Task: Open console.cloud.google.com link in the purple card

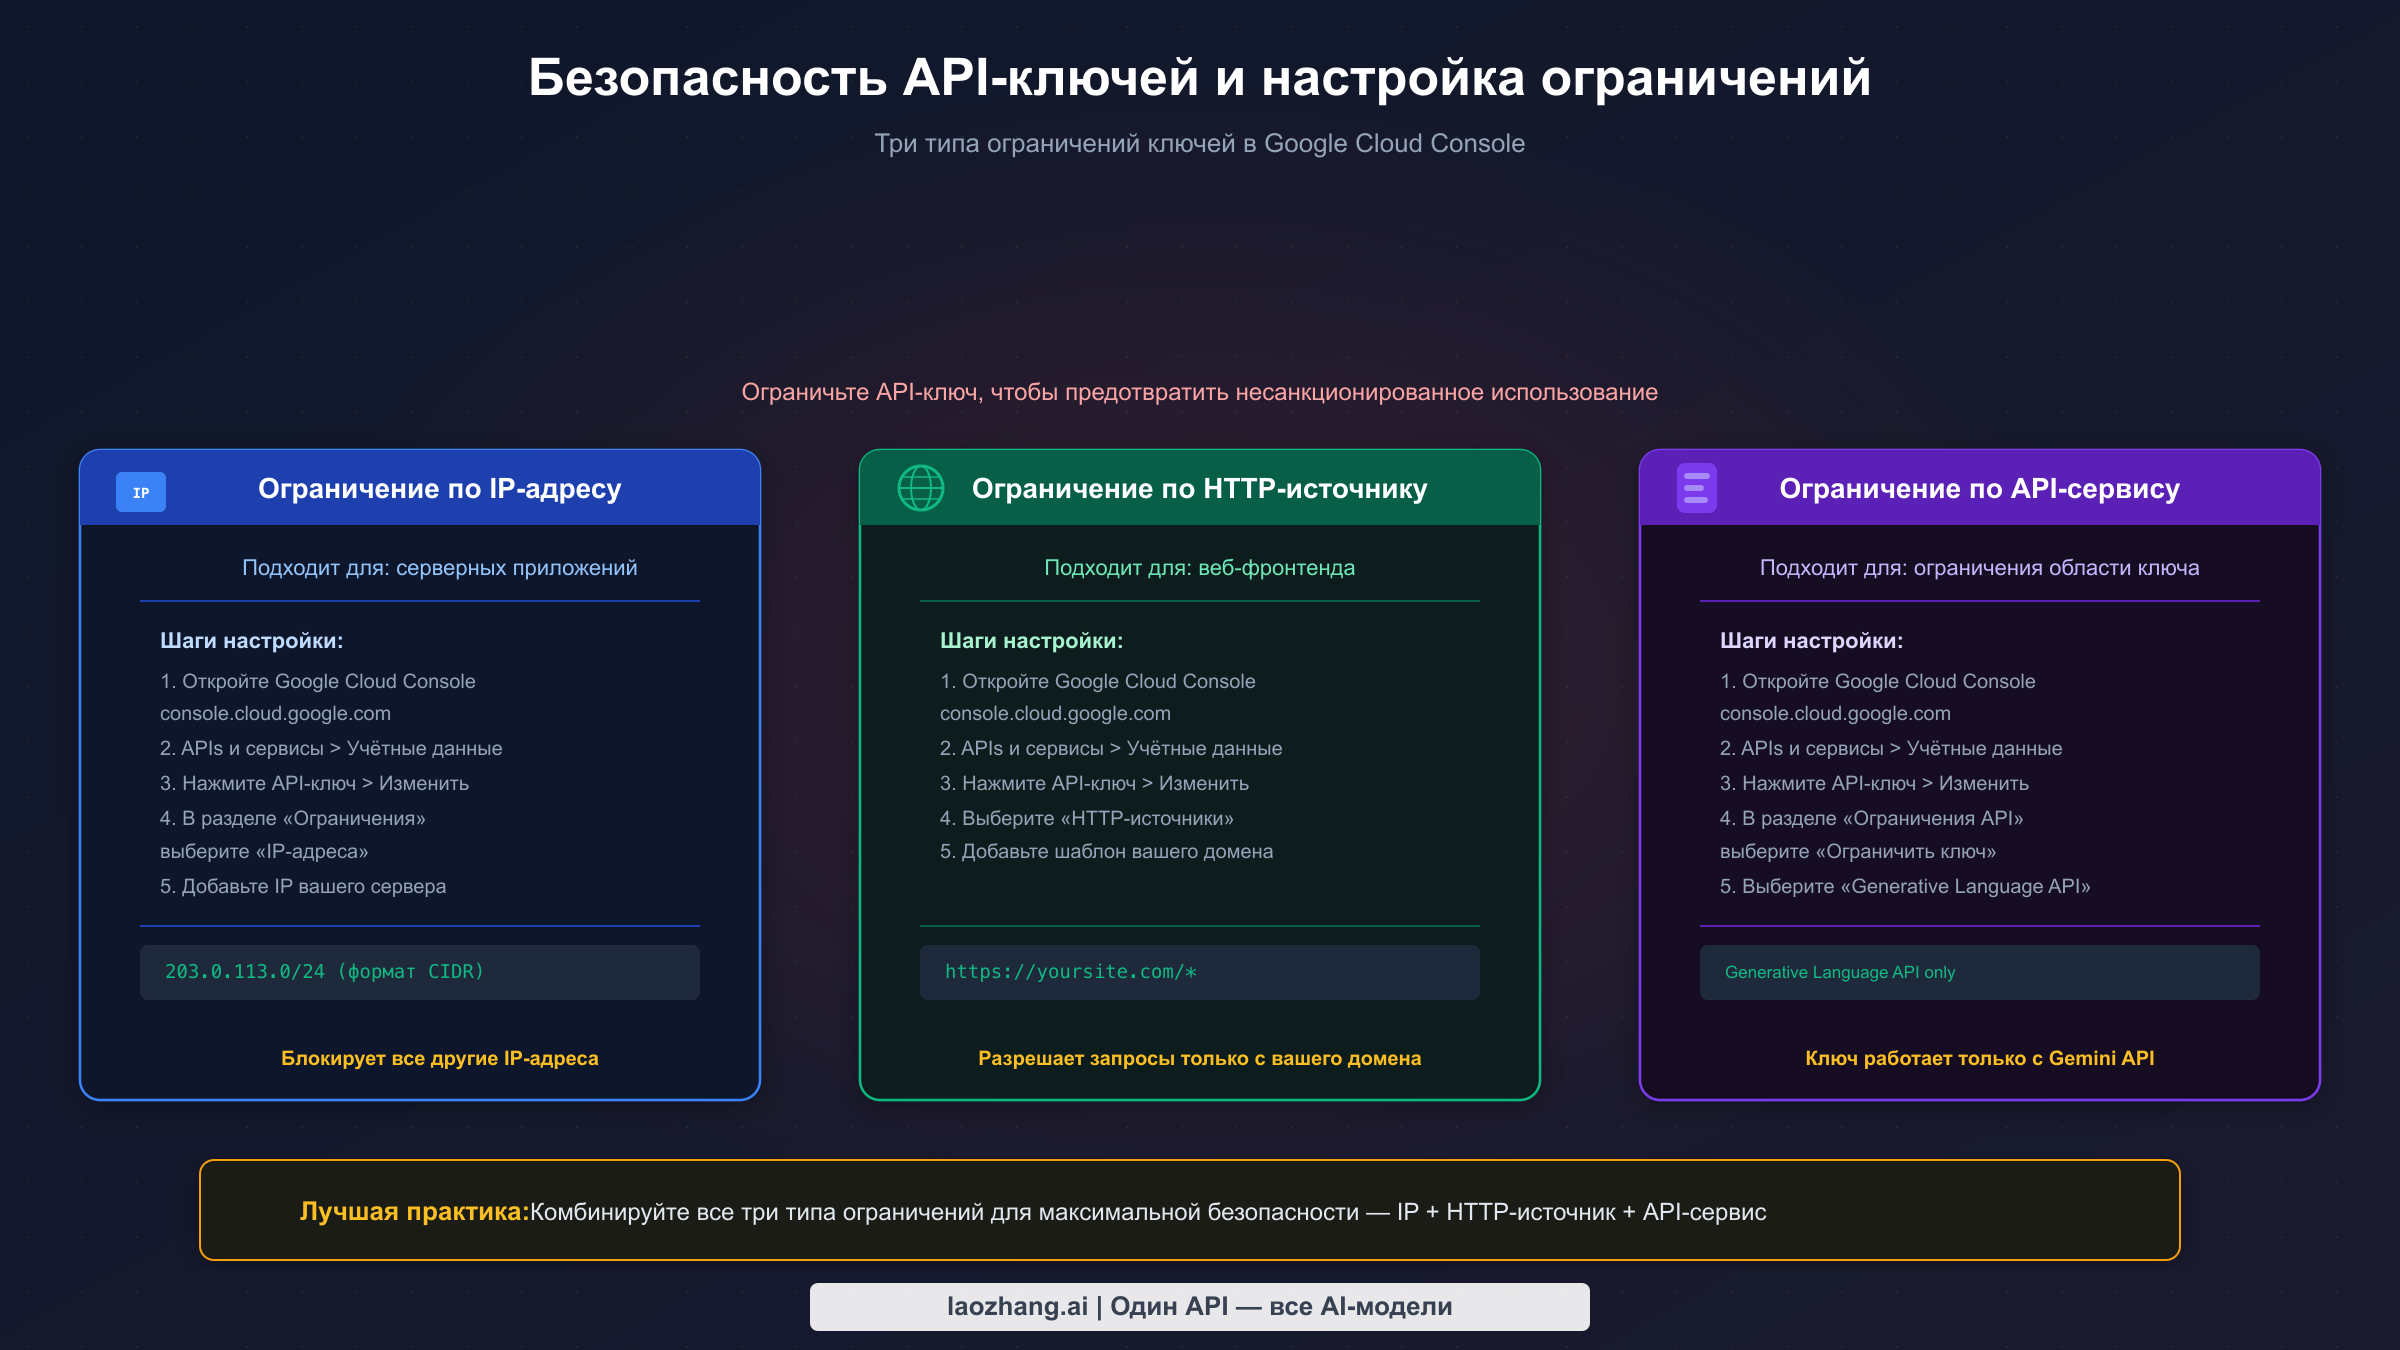Action: (x=1835, y=713)
